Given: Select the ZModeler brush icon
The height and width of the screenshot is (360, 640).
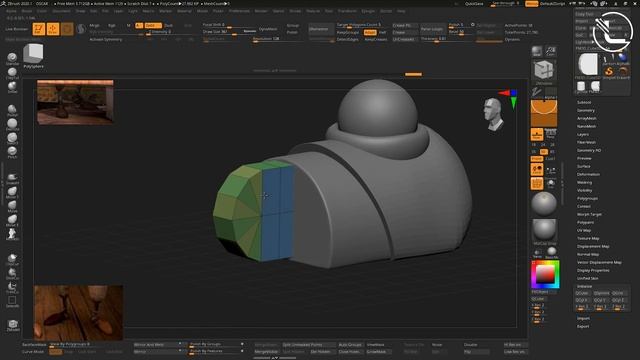Looking at the screenshot, I should tap(13, 324).
